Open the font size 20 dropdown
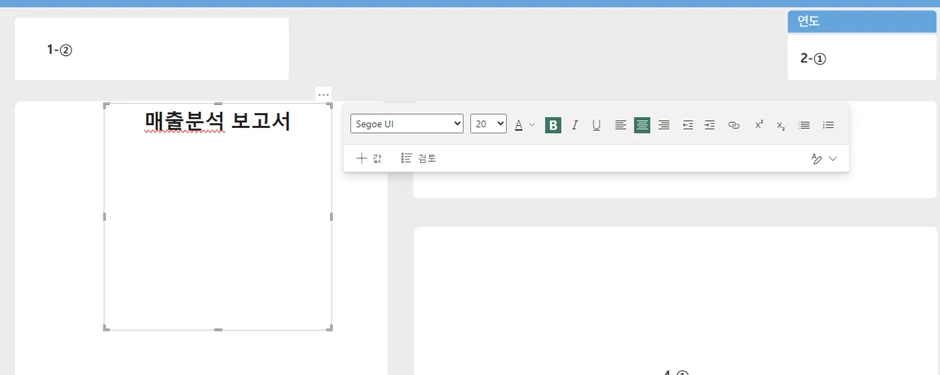Image resolution: width=940 pixels, height=375 pixels. click(x=488, y=124)
